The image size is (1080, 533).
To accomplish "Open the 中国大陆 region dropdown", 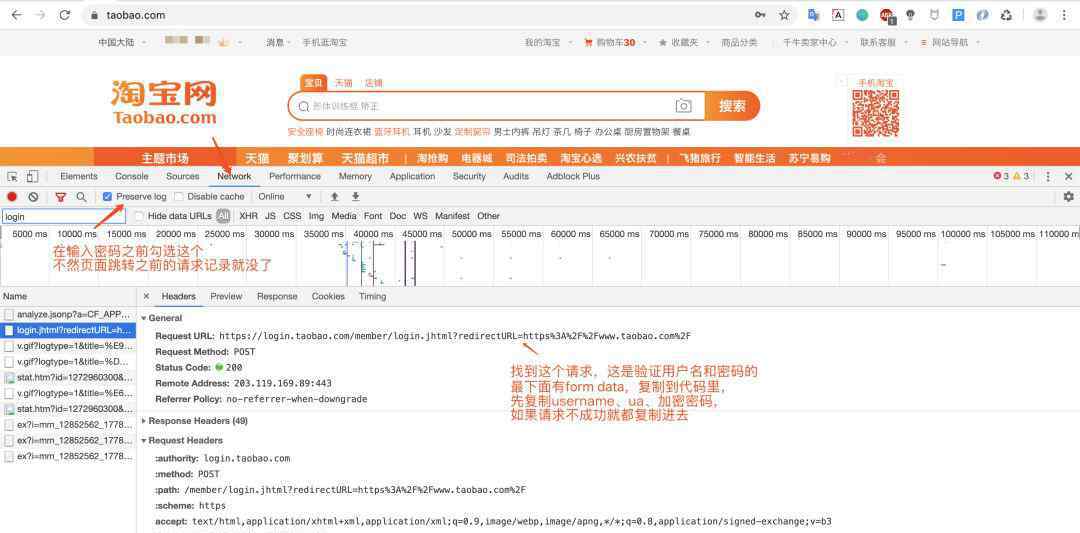I will [121, 43].
